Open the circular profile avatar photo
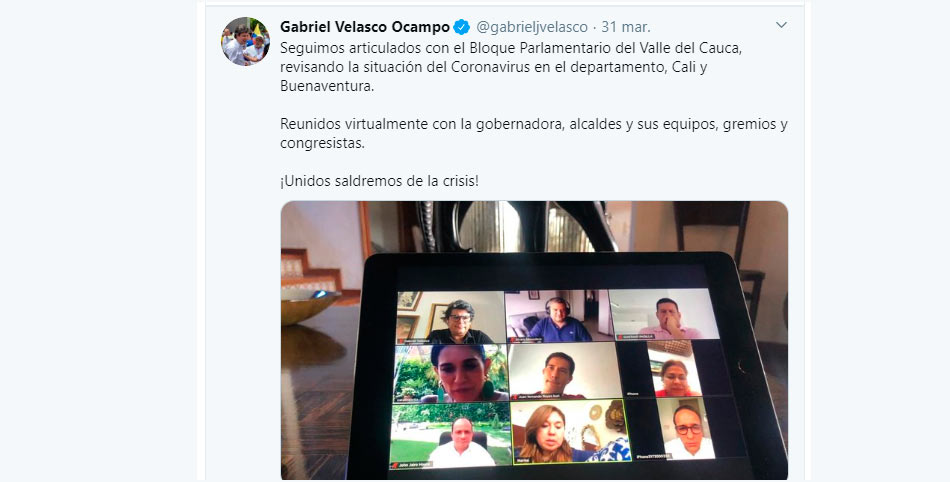 coord(245,41)
